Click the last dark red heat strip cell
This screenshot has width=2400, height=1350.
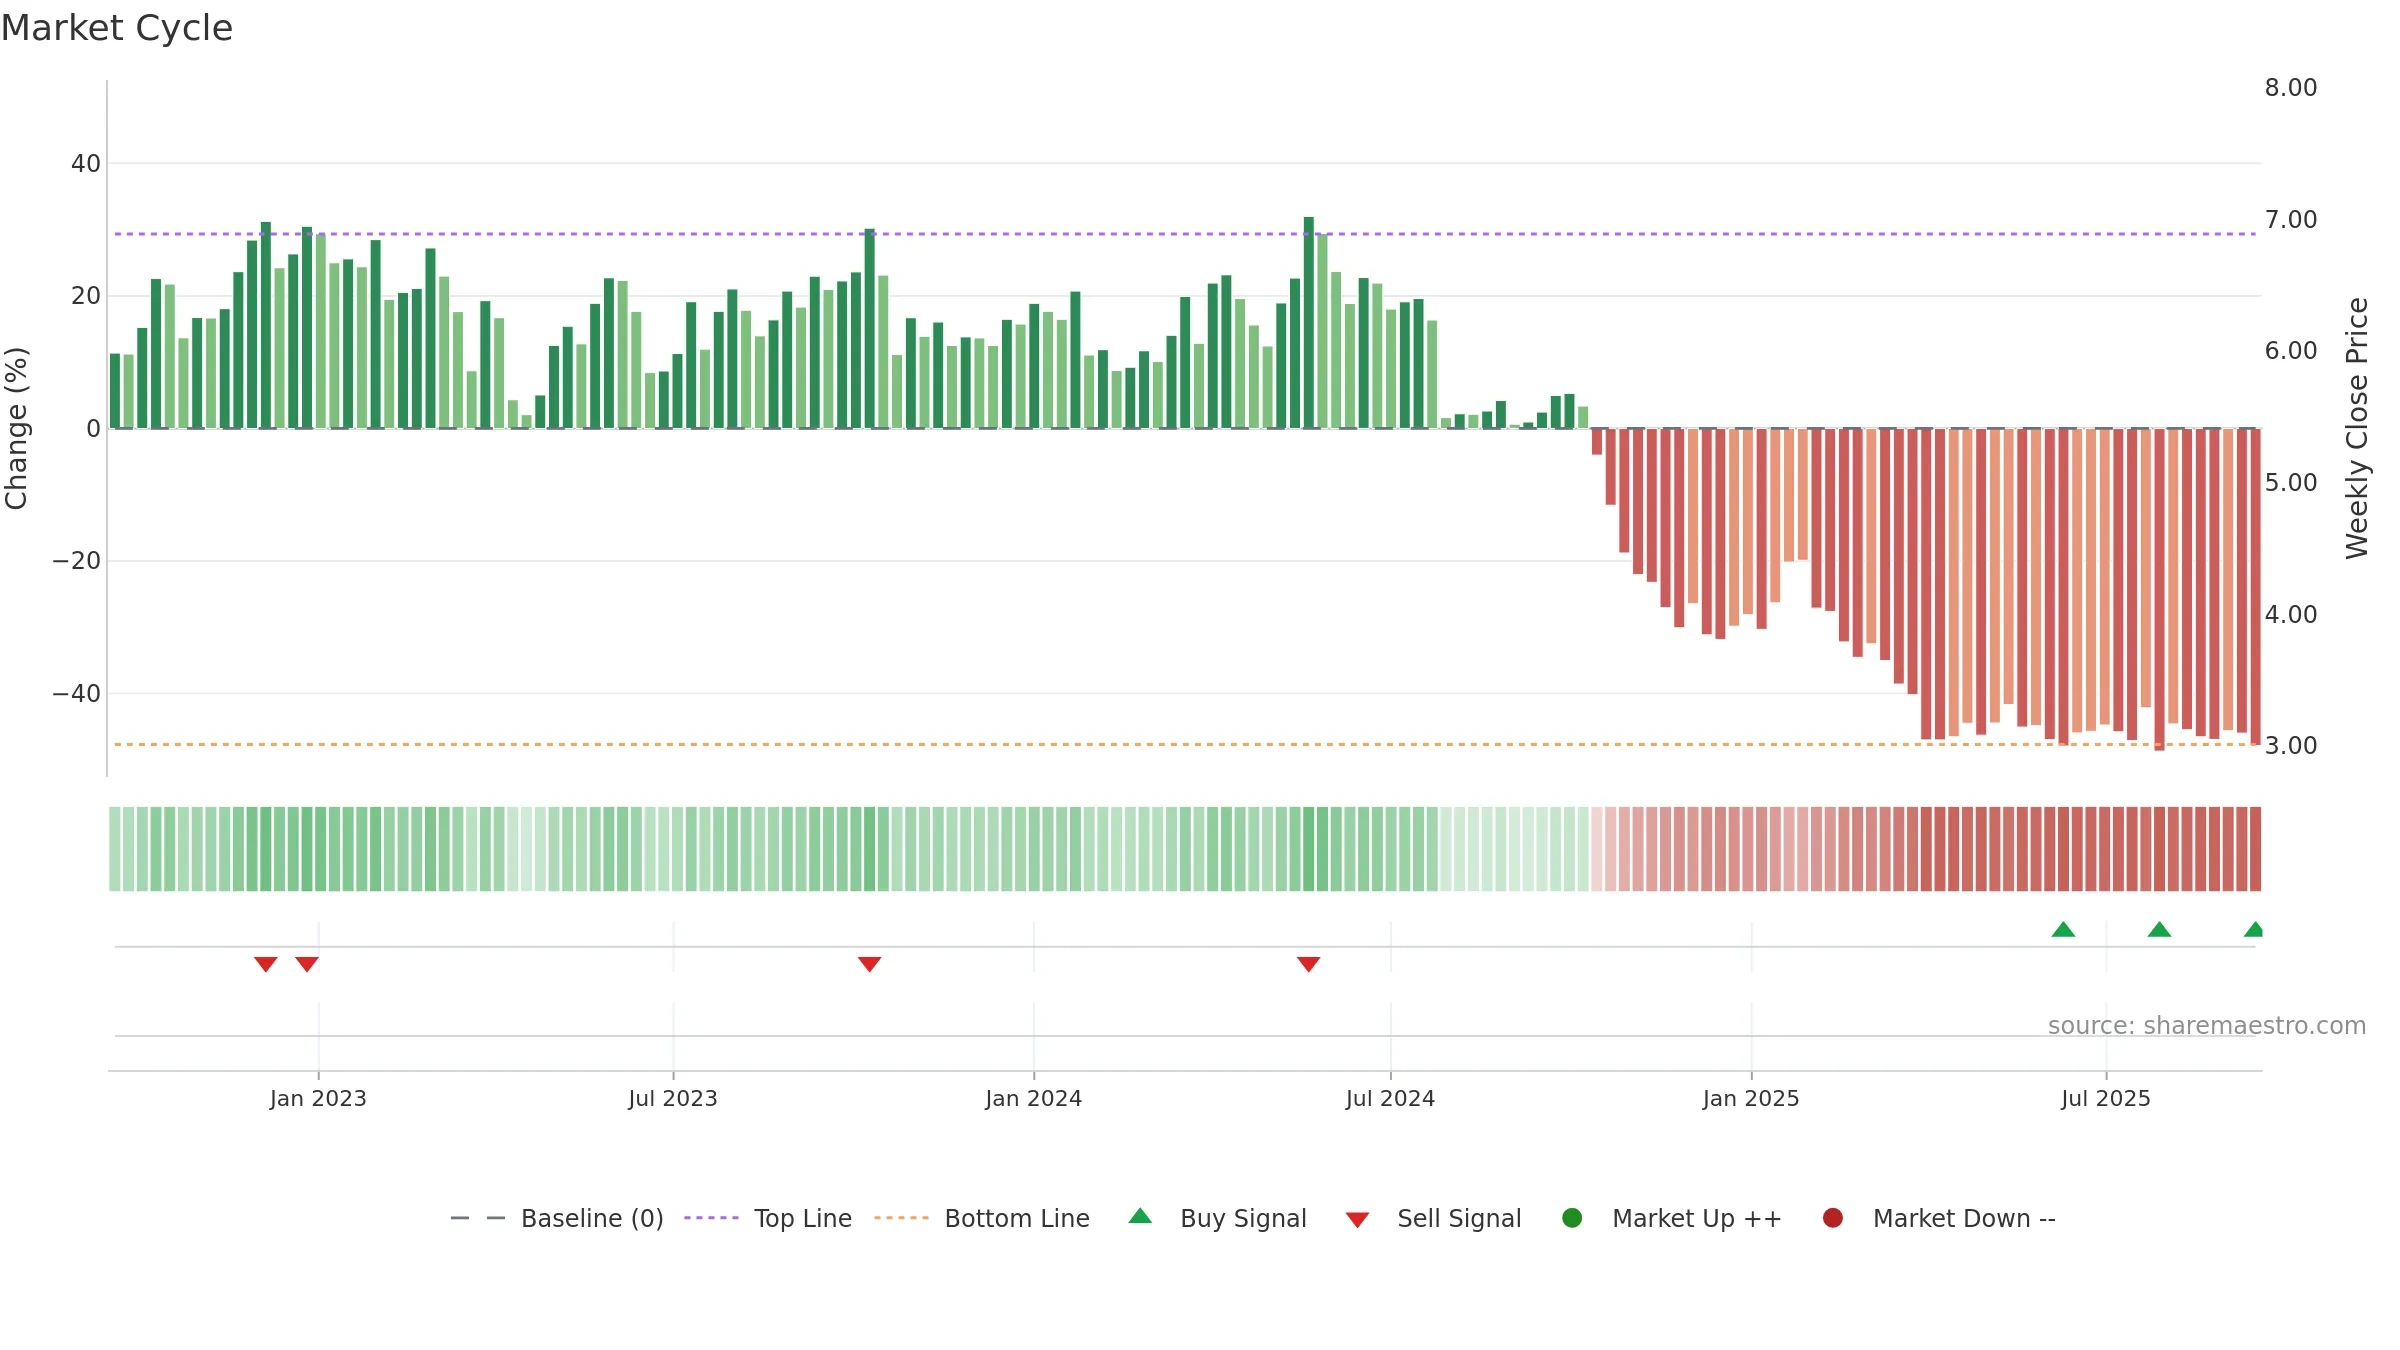pos(2255,849)
